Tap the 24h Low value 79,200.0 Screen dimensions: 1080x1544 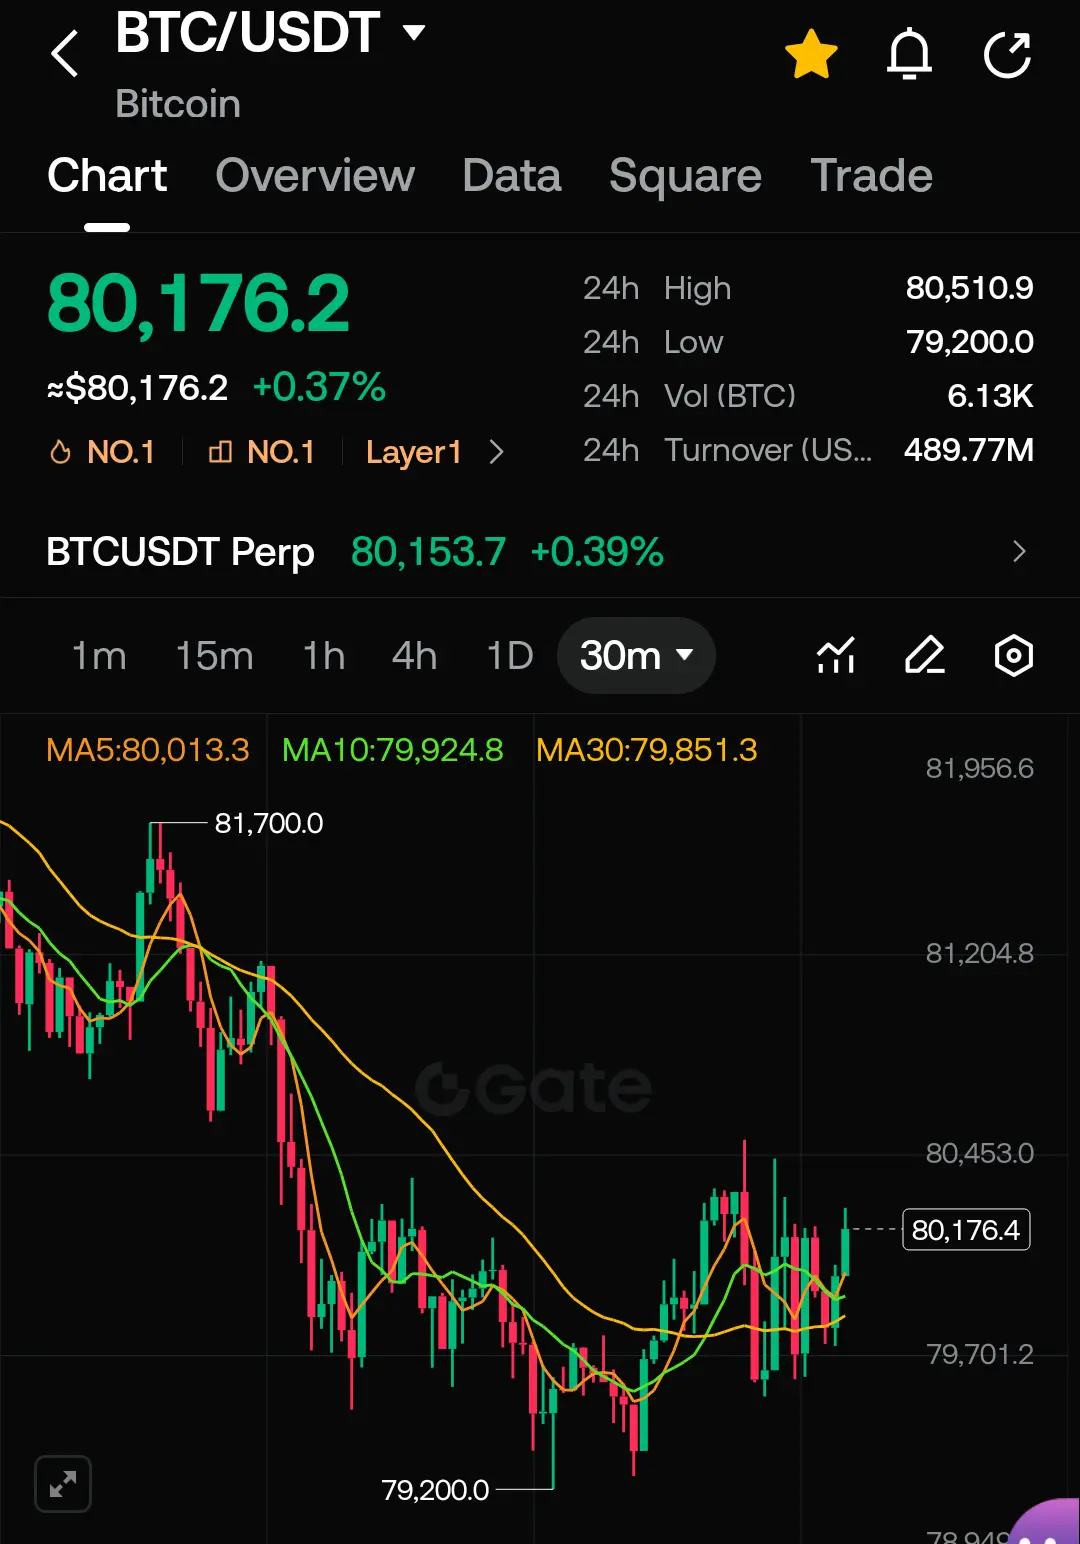[969, 342]
